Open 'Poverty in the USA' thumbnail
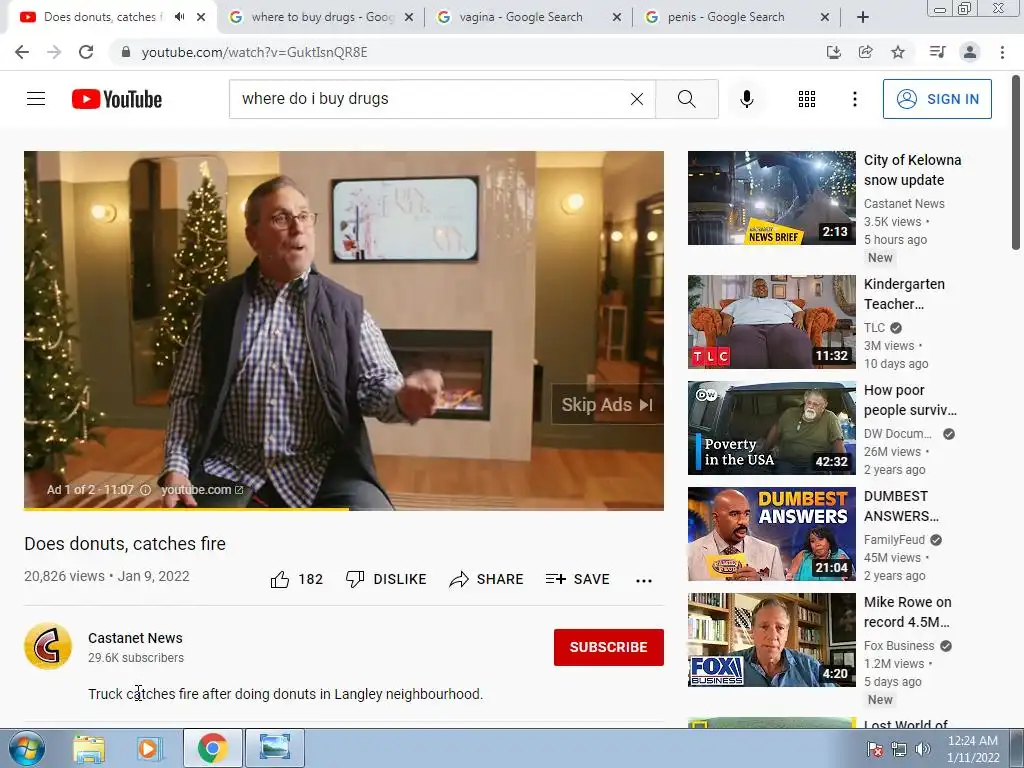Viewport: 1024px width, 768px height. coord(771,428)
